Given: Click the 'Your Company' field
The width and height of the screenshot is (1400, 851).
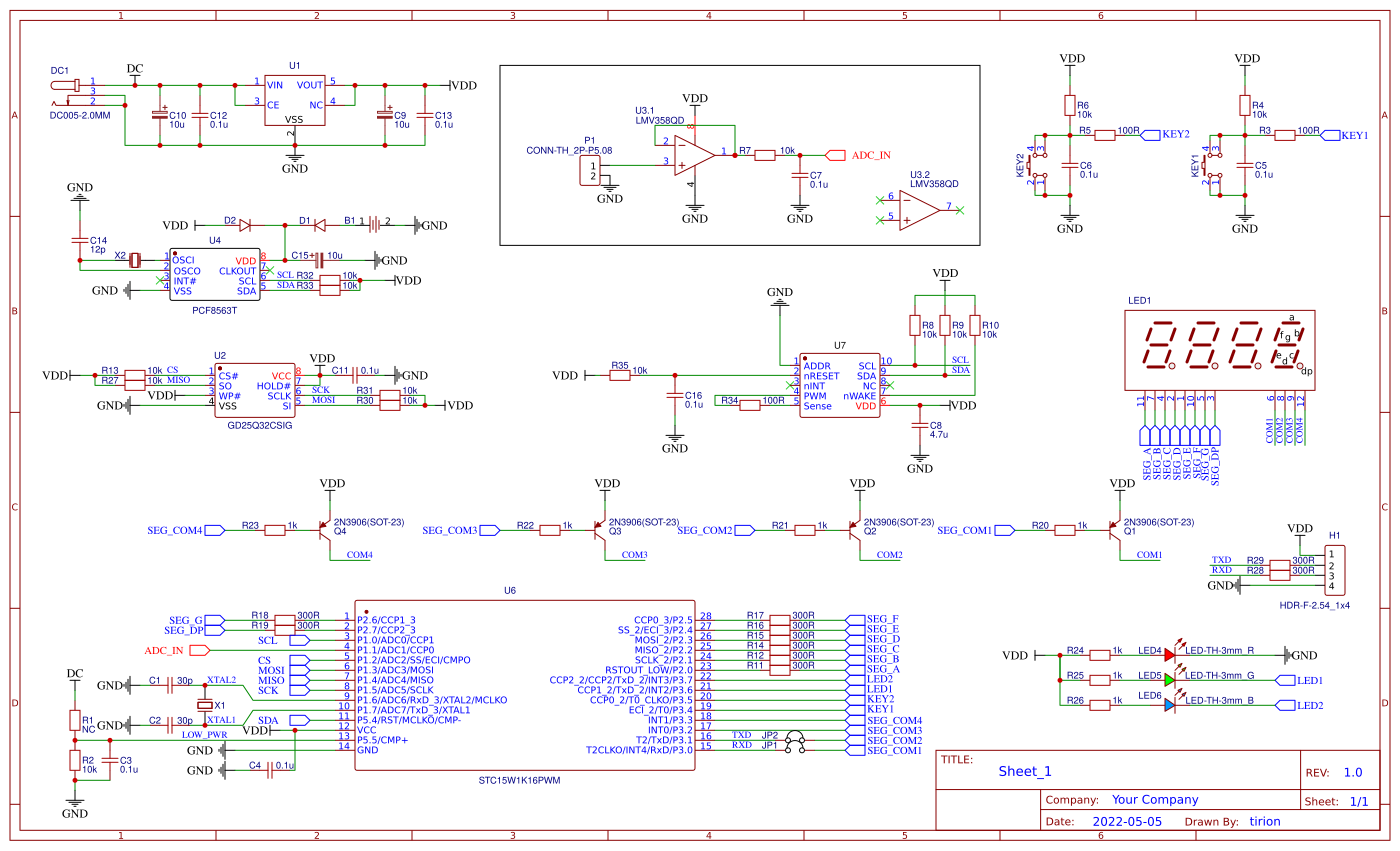Looking at the screenshot, I should click(x=1155, y=800).
